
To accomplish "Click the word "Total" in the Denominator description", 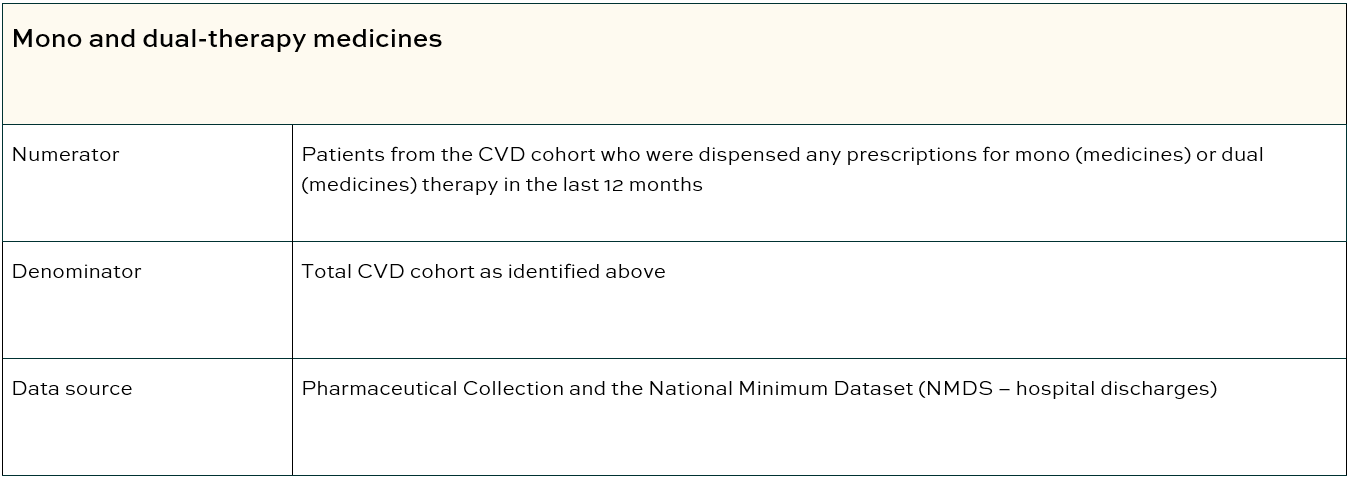I will click(326, 272).
